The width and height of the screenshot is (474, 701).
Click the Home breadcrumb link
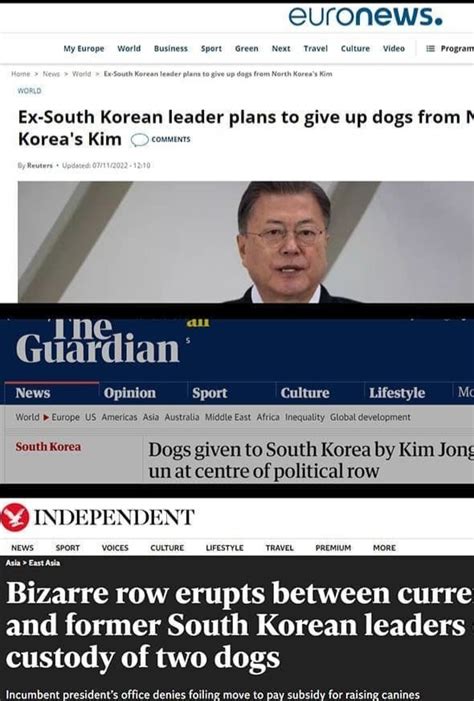click(x=21, y=74)
